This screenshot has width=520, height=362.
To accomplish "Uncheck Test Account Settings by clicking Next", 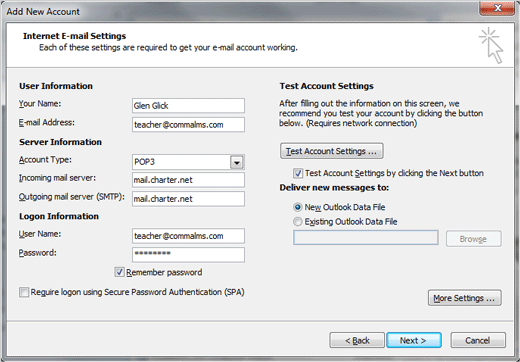I will (x=298, y=173).
